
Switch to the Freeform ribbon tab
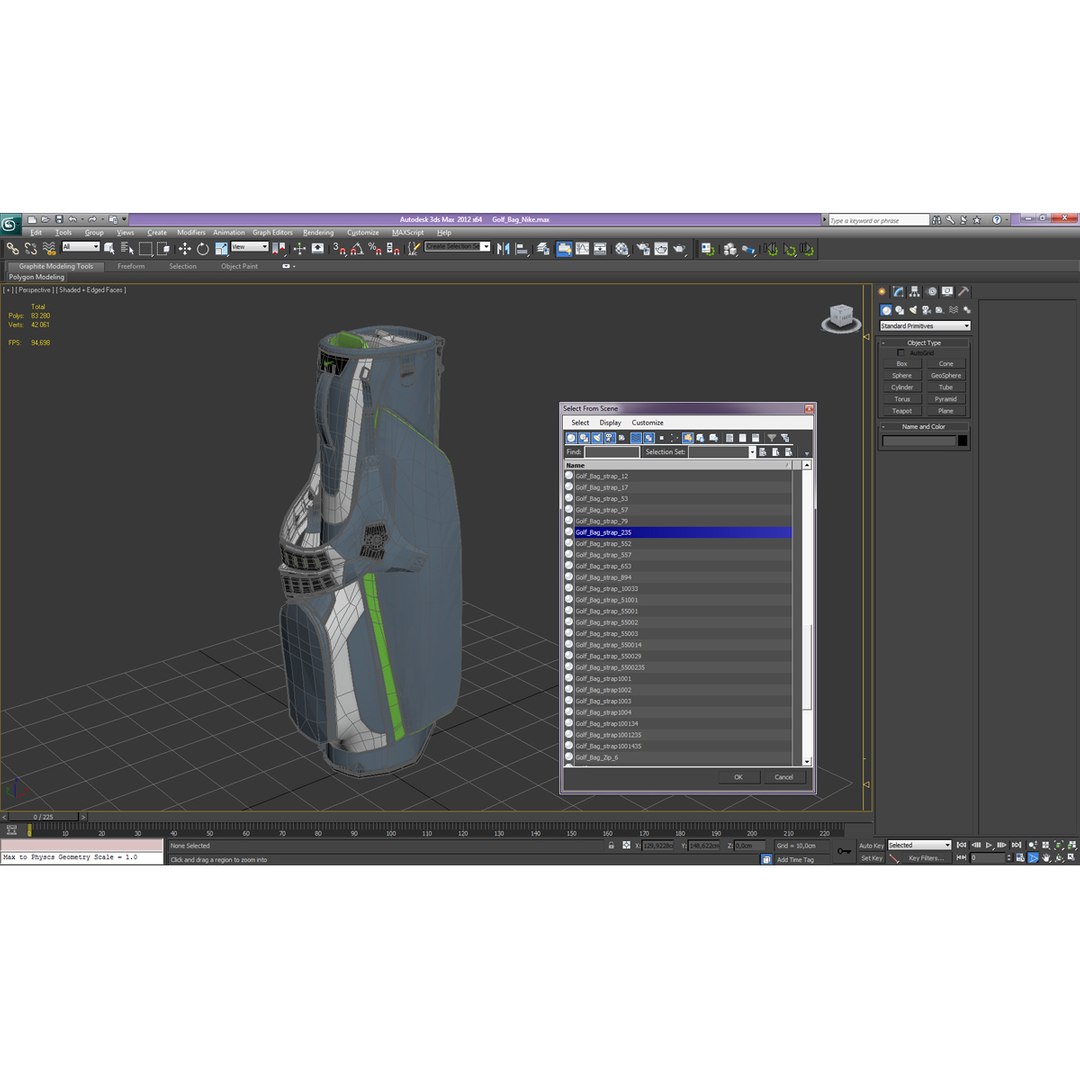tap(131, 267)
